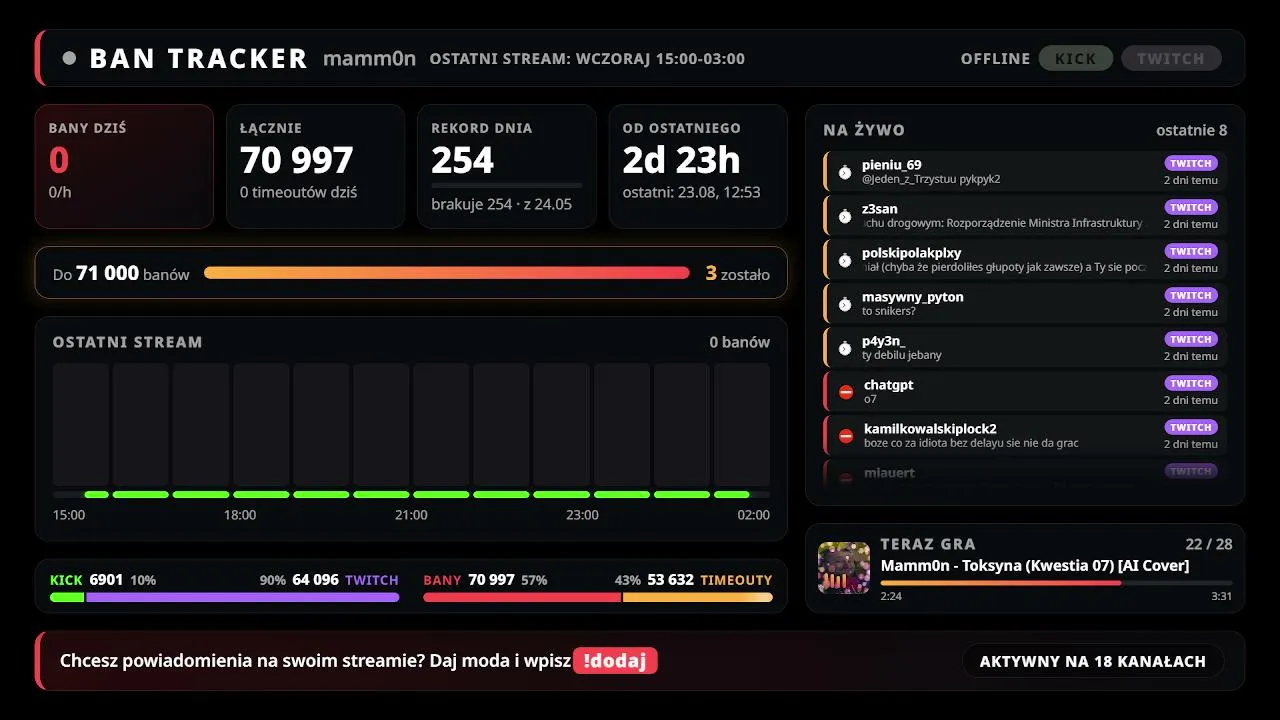Click the OSTATNI STREAM: WCZORAJ 15:00-03:00 text
1280x720 pixels.
click(587, 59)
